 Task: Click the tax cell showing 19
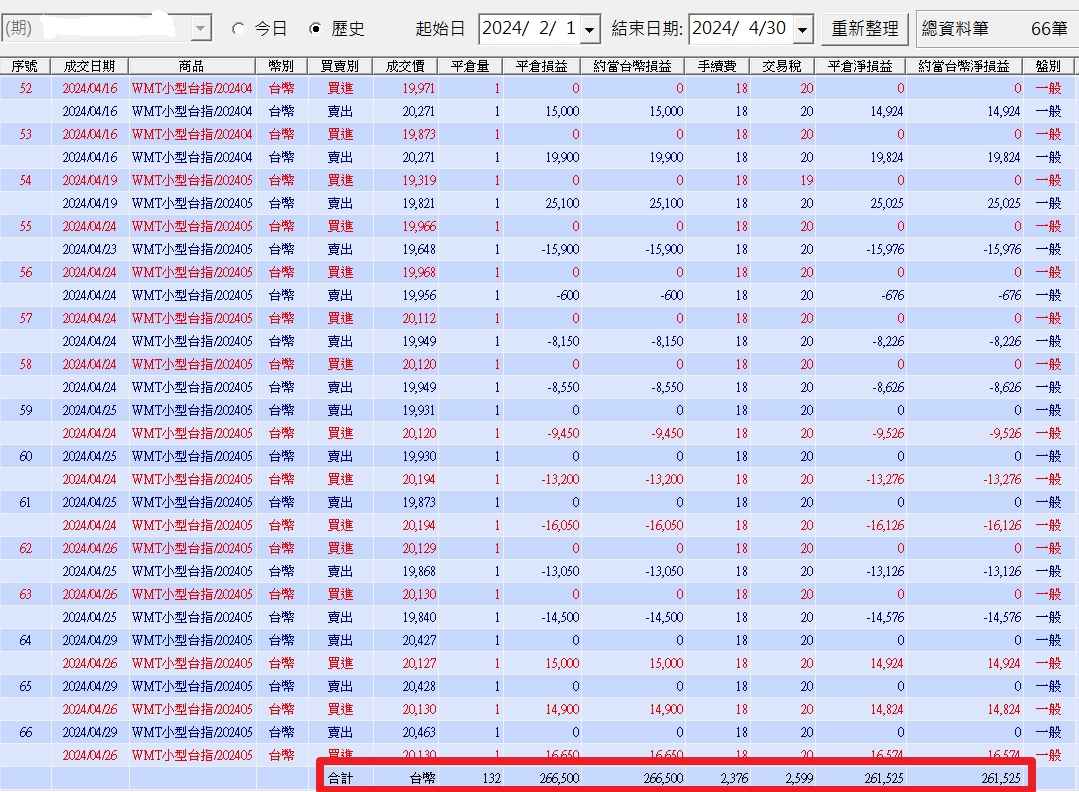[806, 180]
